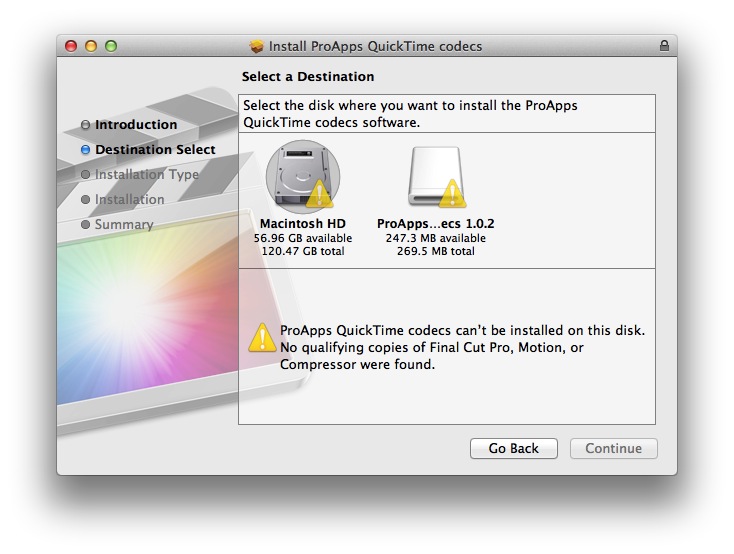Click the Summary step in sidebar
Viewport: 734px width, 554px height.
pyautogui.click(x=117, y=224)
